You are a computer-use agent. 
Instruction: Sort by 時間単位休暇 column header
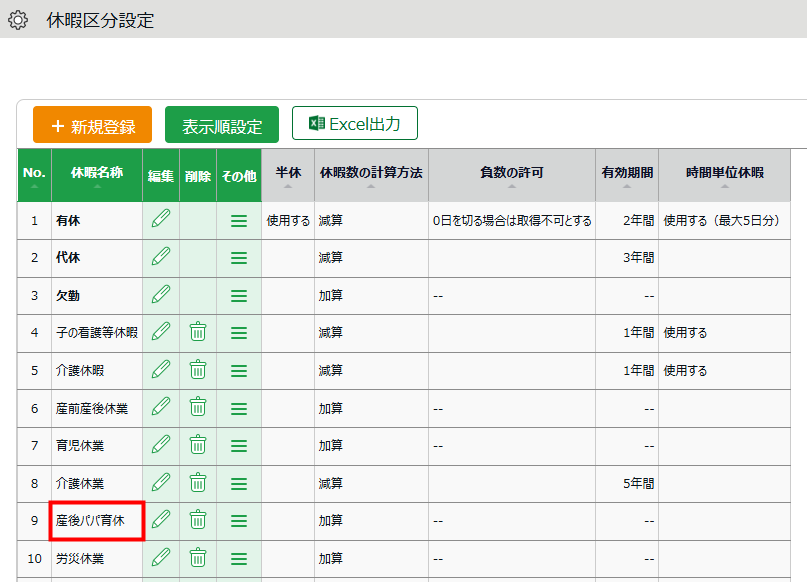(x=724, y=175)
